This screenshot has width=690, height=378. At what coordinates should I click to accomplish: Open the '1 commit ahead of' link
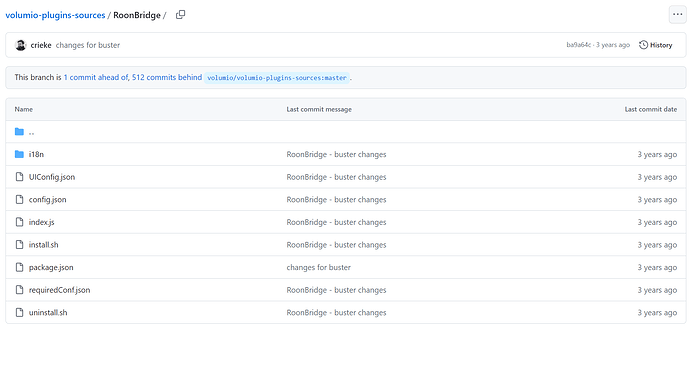coord(96,77)
